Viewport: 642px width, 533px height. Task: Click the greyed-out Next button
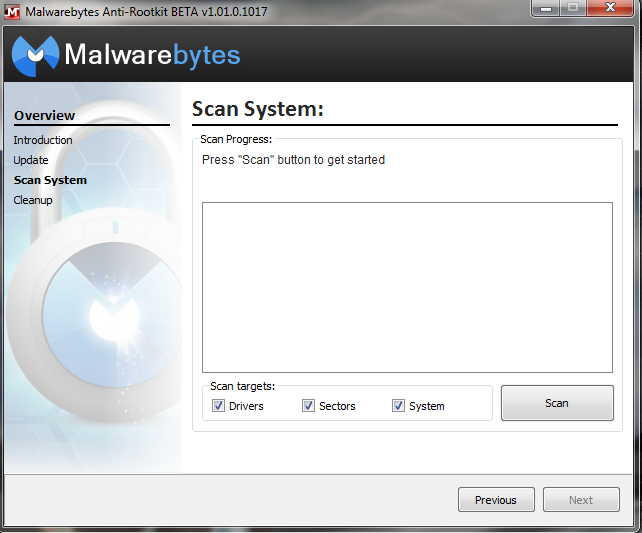pyautogui.click(x=581, y=499)
